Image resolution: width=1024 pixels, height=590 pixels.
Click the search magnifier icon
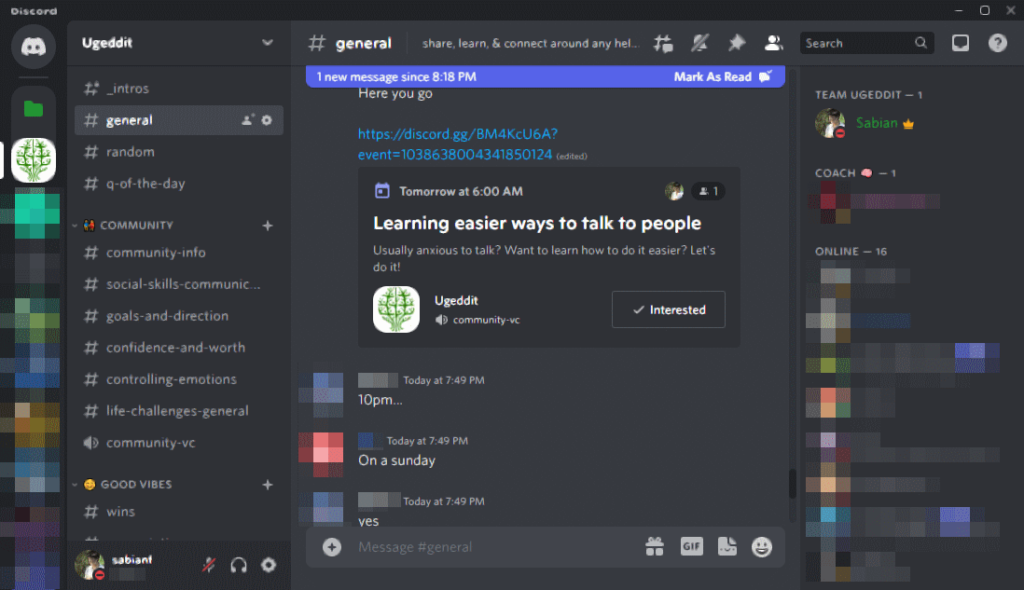pos(921,43)
